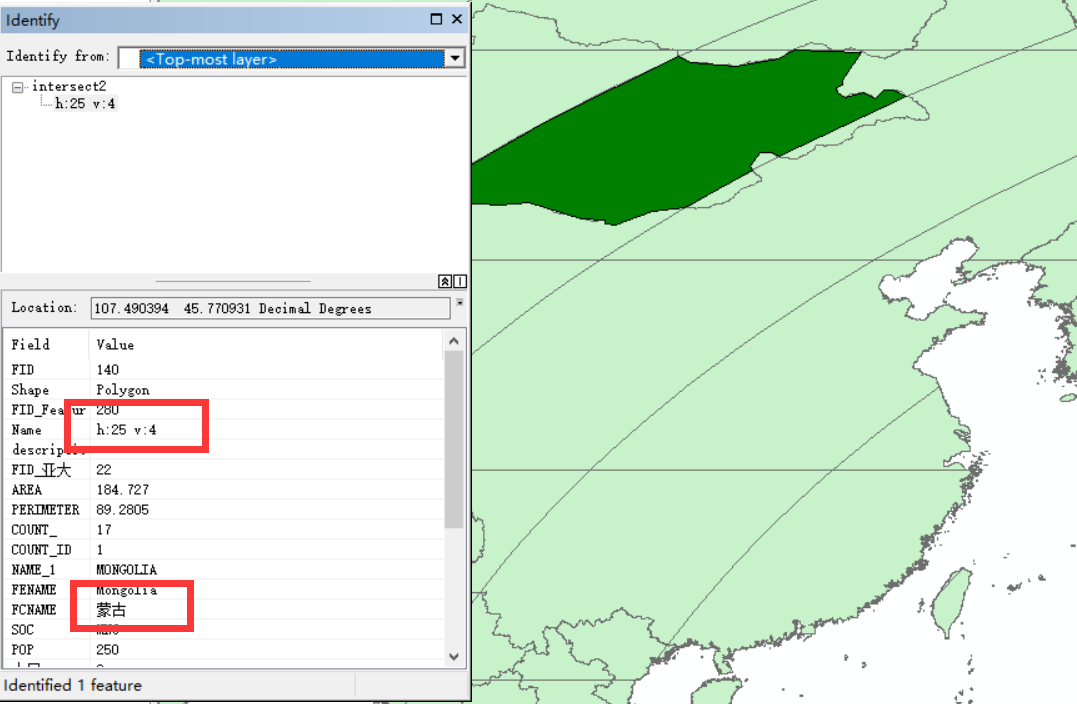Click the NAME_1 row showing MONGOLIA
This screenshot has width=1077, height=704.
tap(130, 569)
